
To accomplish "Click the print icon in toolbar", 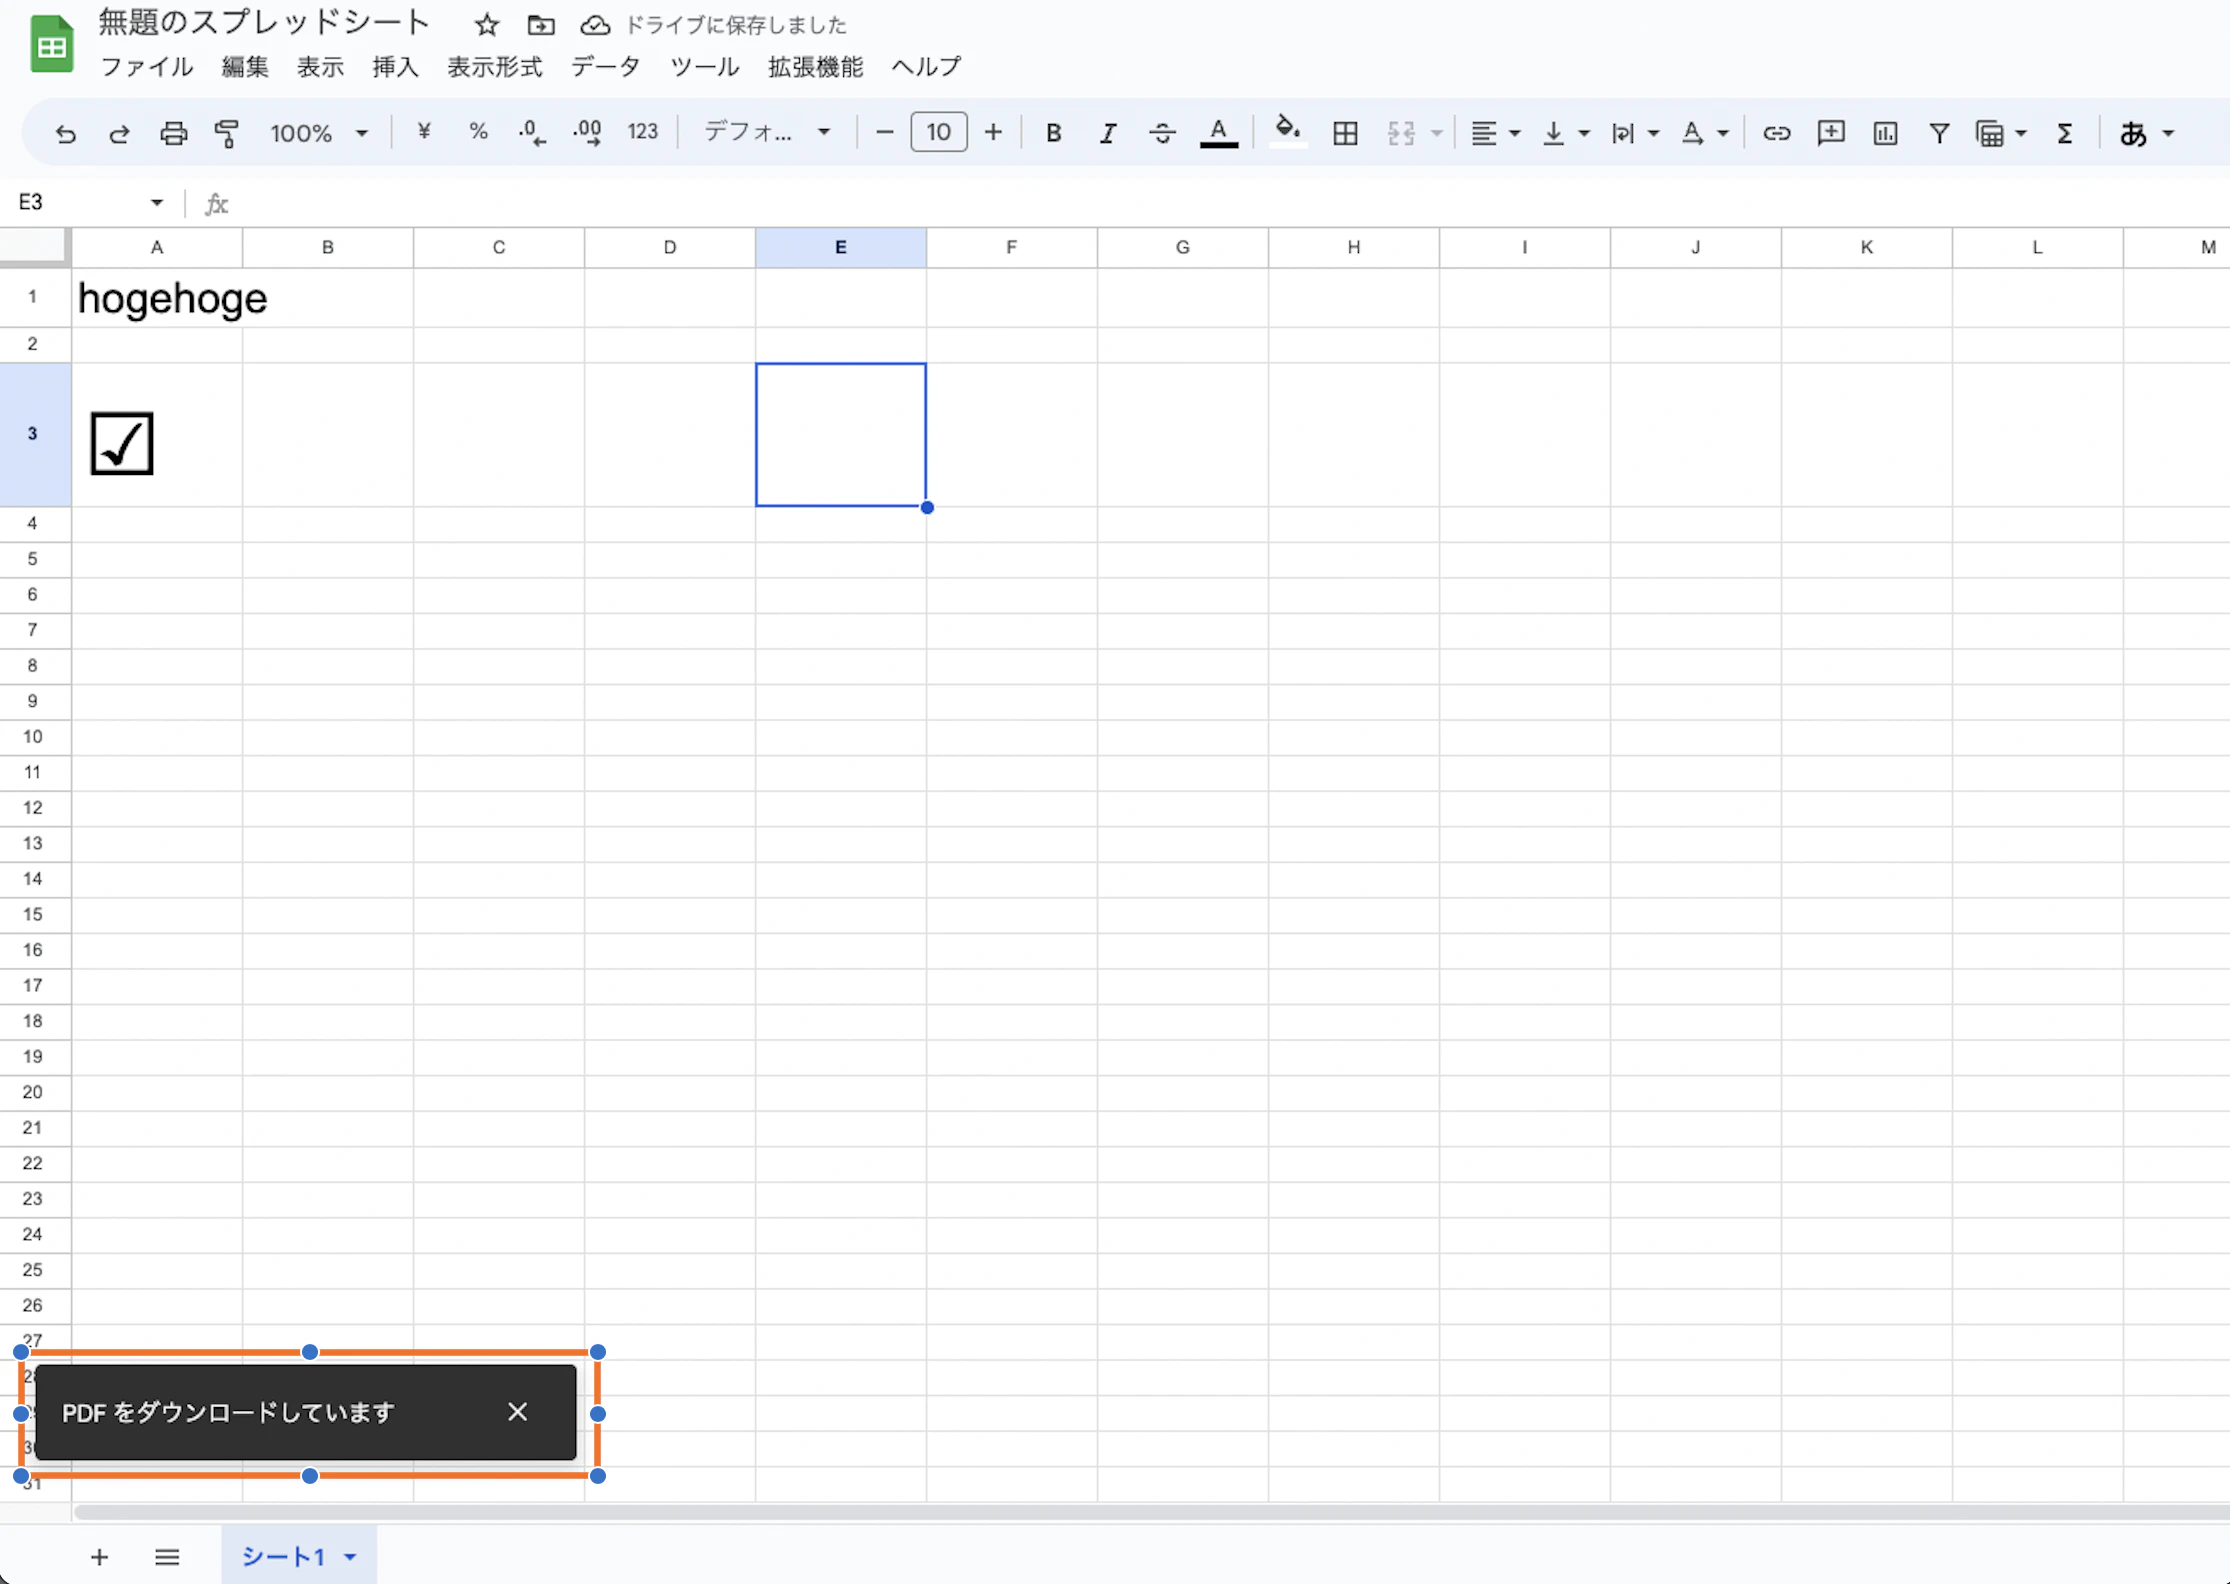I will coord(173,133).
